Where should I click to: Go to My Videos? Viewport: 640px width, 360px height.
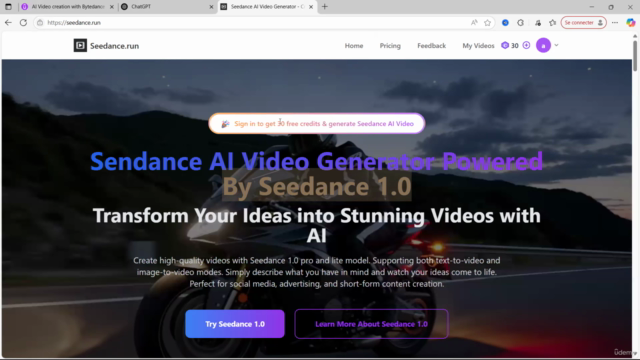pos(478,46)
